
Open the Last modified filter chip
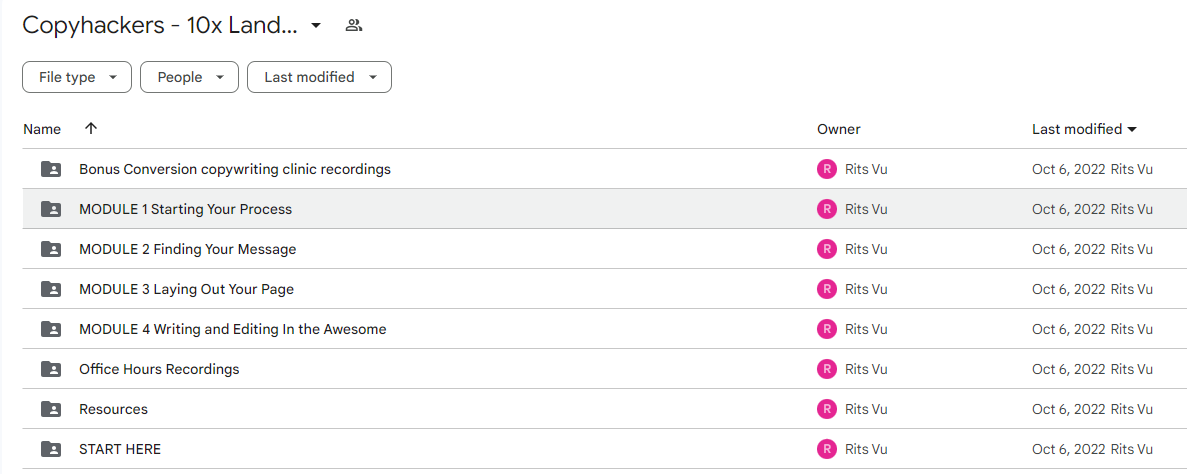coord(319,77)
